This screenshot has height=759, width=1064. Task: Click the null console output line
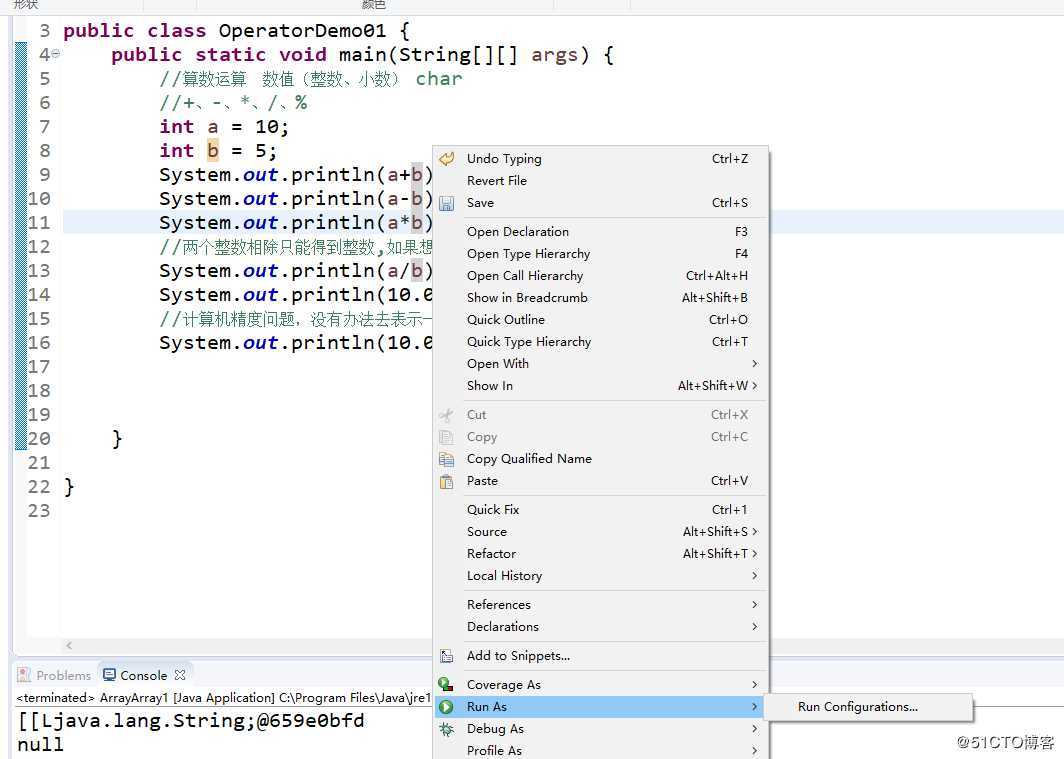coord(41,744)
